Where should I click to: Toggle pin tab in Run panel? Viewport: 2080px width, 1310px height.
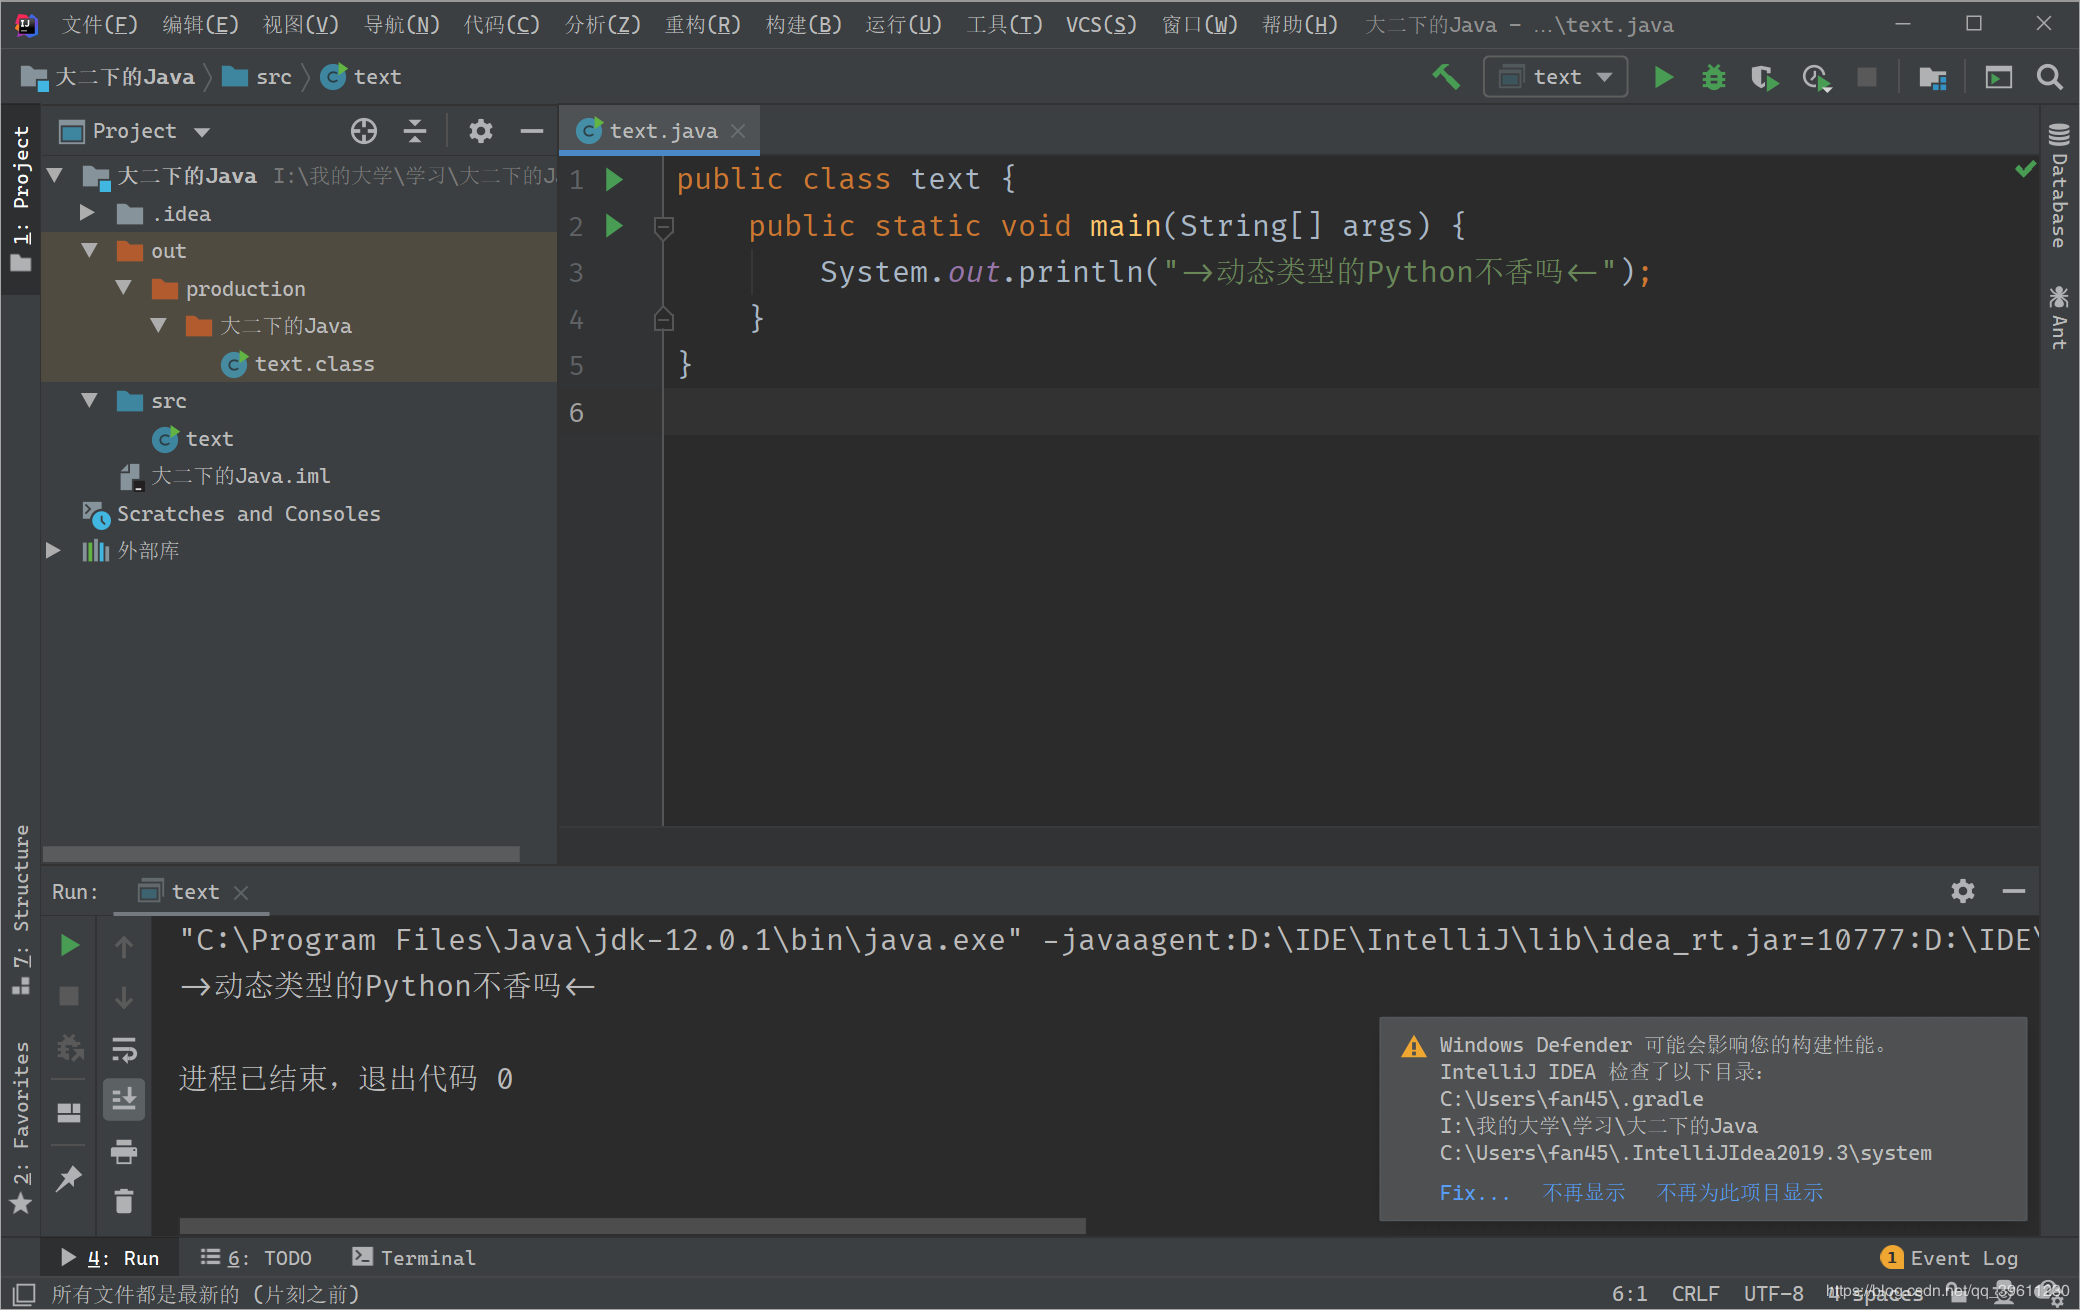tap(69, 1179)
